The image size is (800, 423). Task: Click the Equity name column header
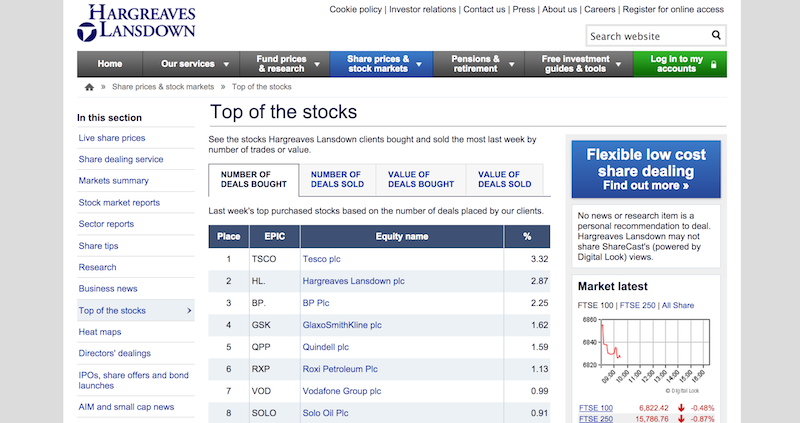coord(402,236)
